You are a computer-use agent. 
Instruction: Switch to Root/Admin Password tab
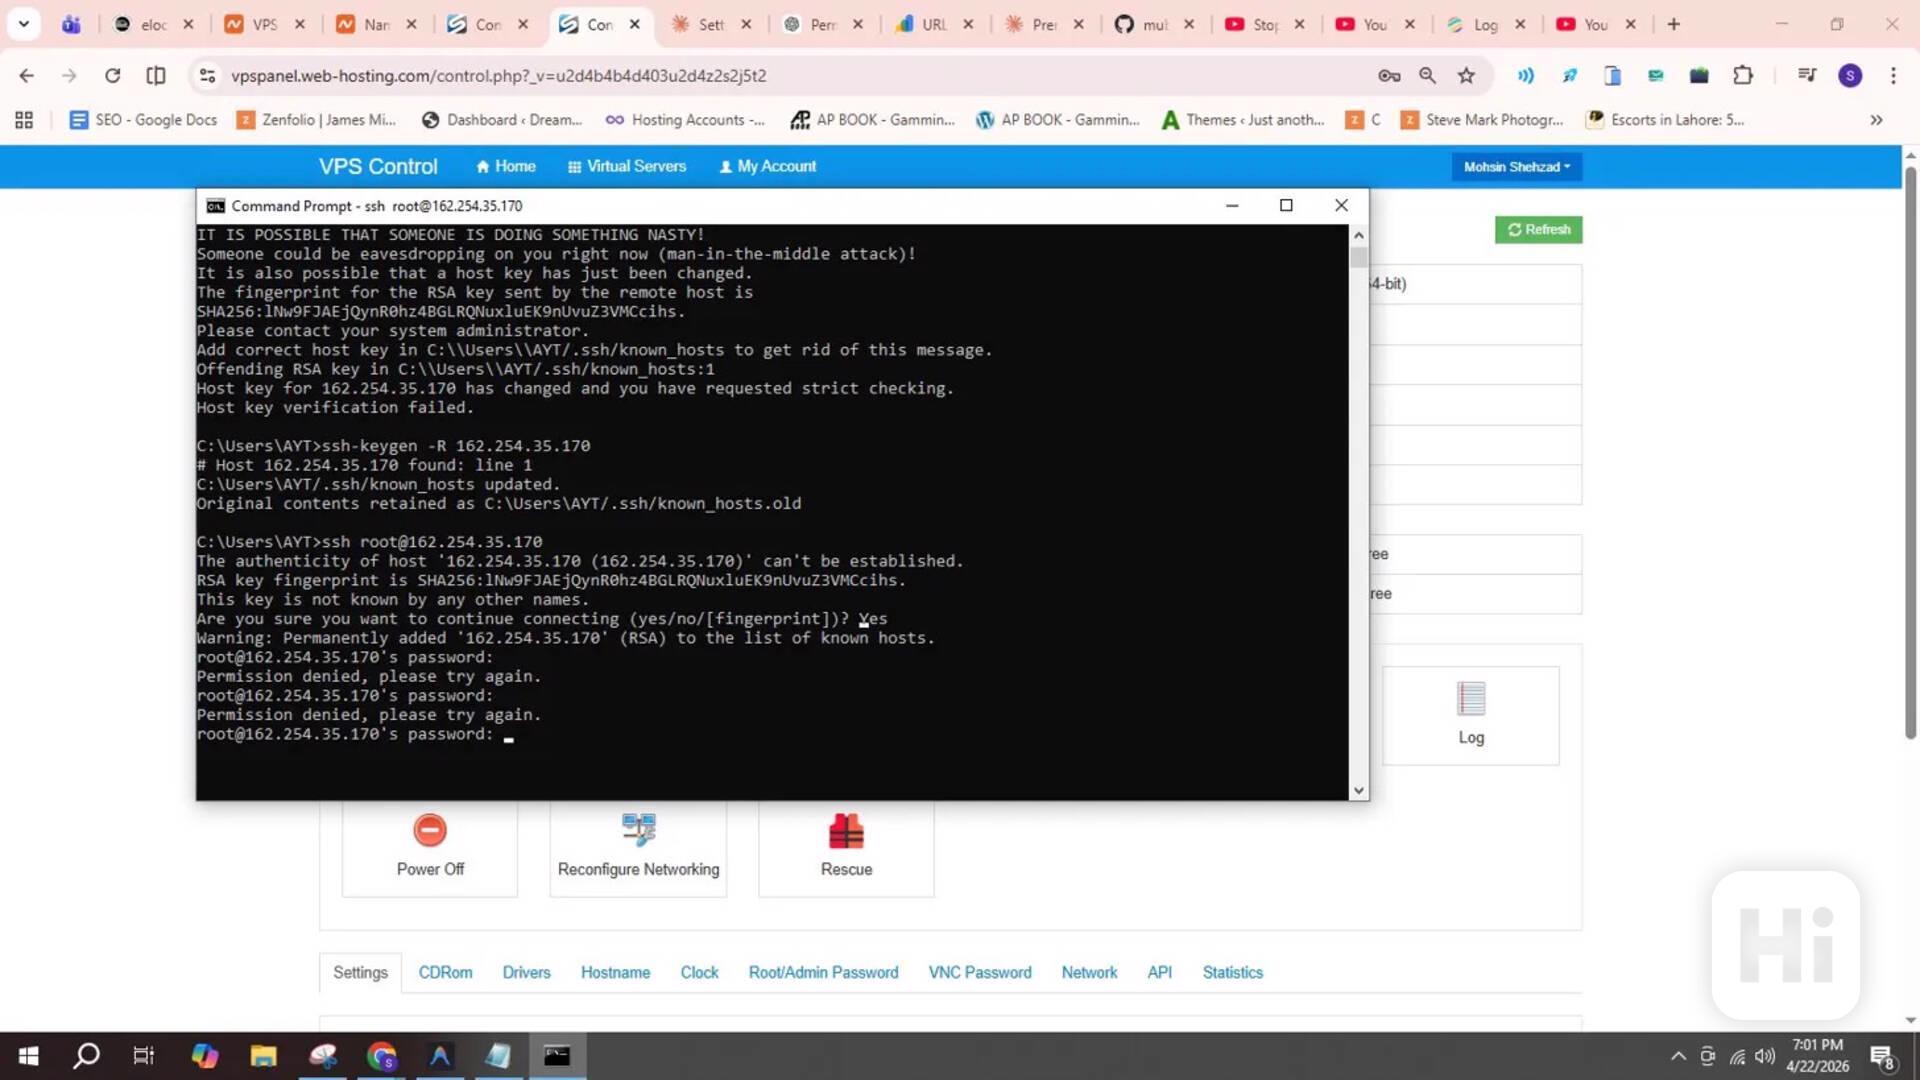click(823, 972)
